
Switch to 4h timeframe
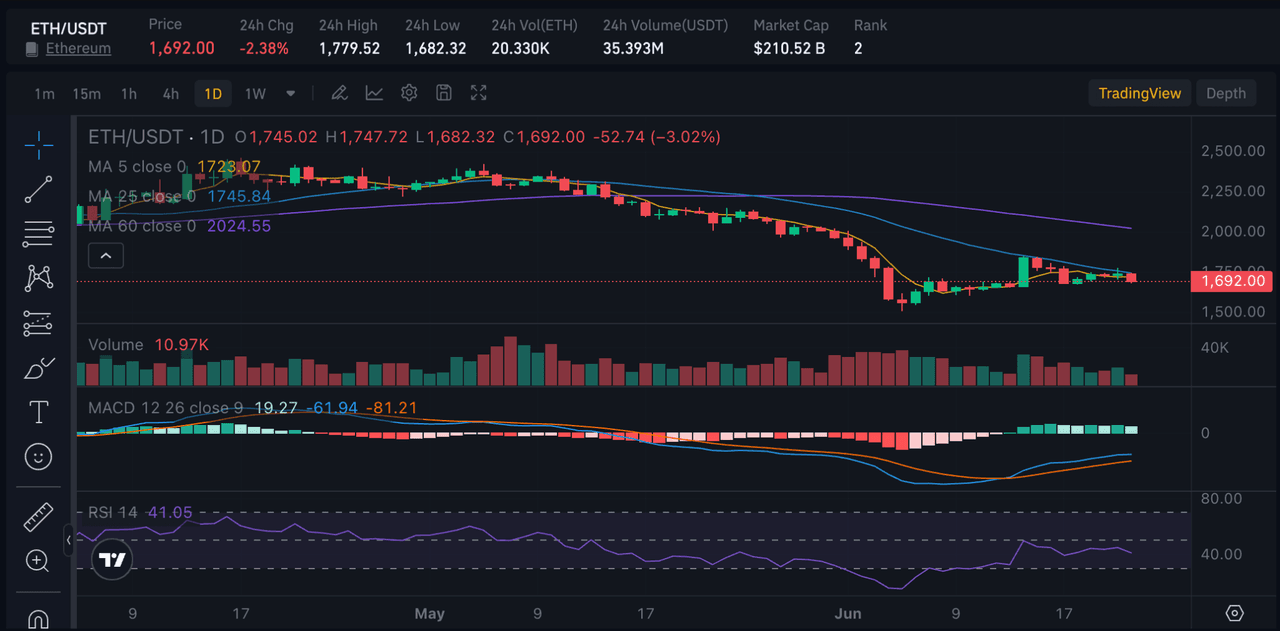[171, 93]
